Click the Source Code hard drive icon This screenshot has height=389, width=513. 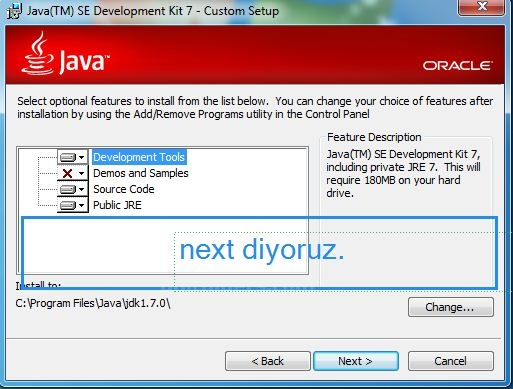coord(68,189)
